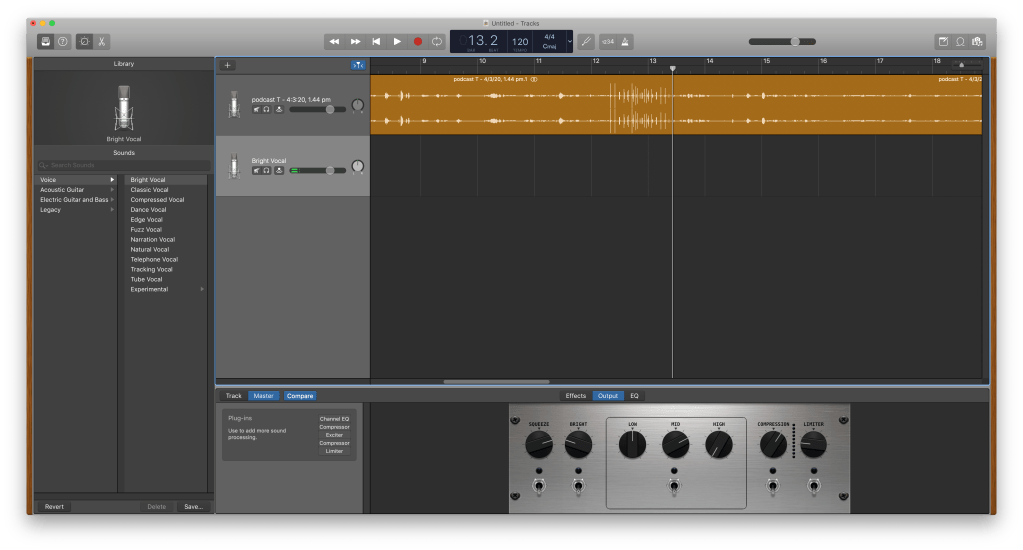
Task: Mute the podcast T track
Action: [x=256, y=110]
